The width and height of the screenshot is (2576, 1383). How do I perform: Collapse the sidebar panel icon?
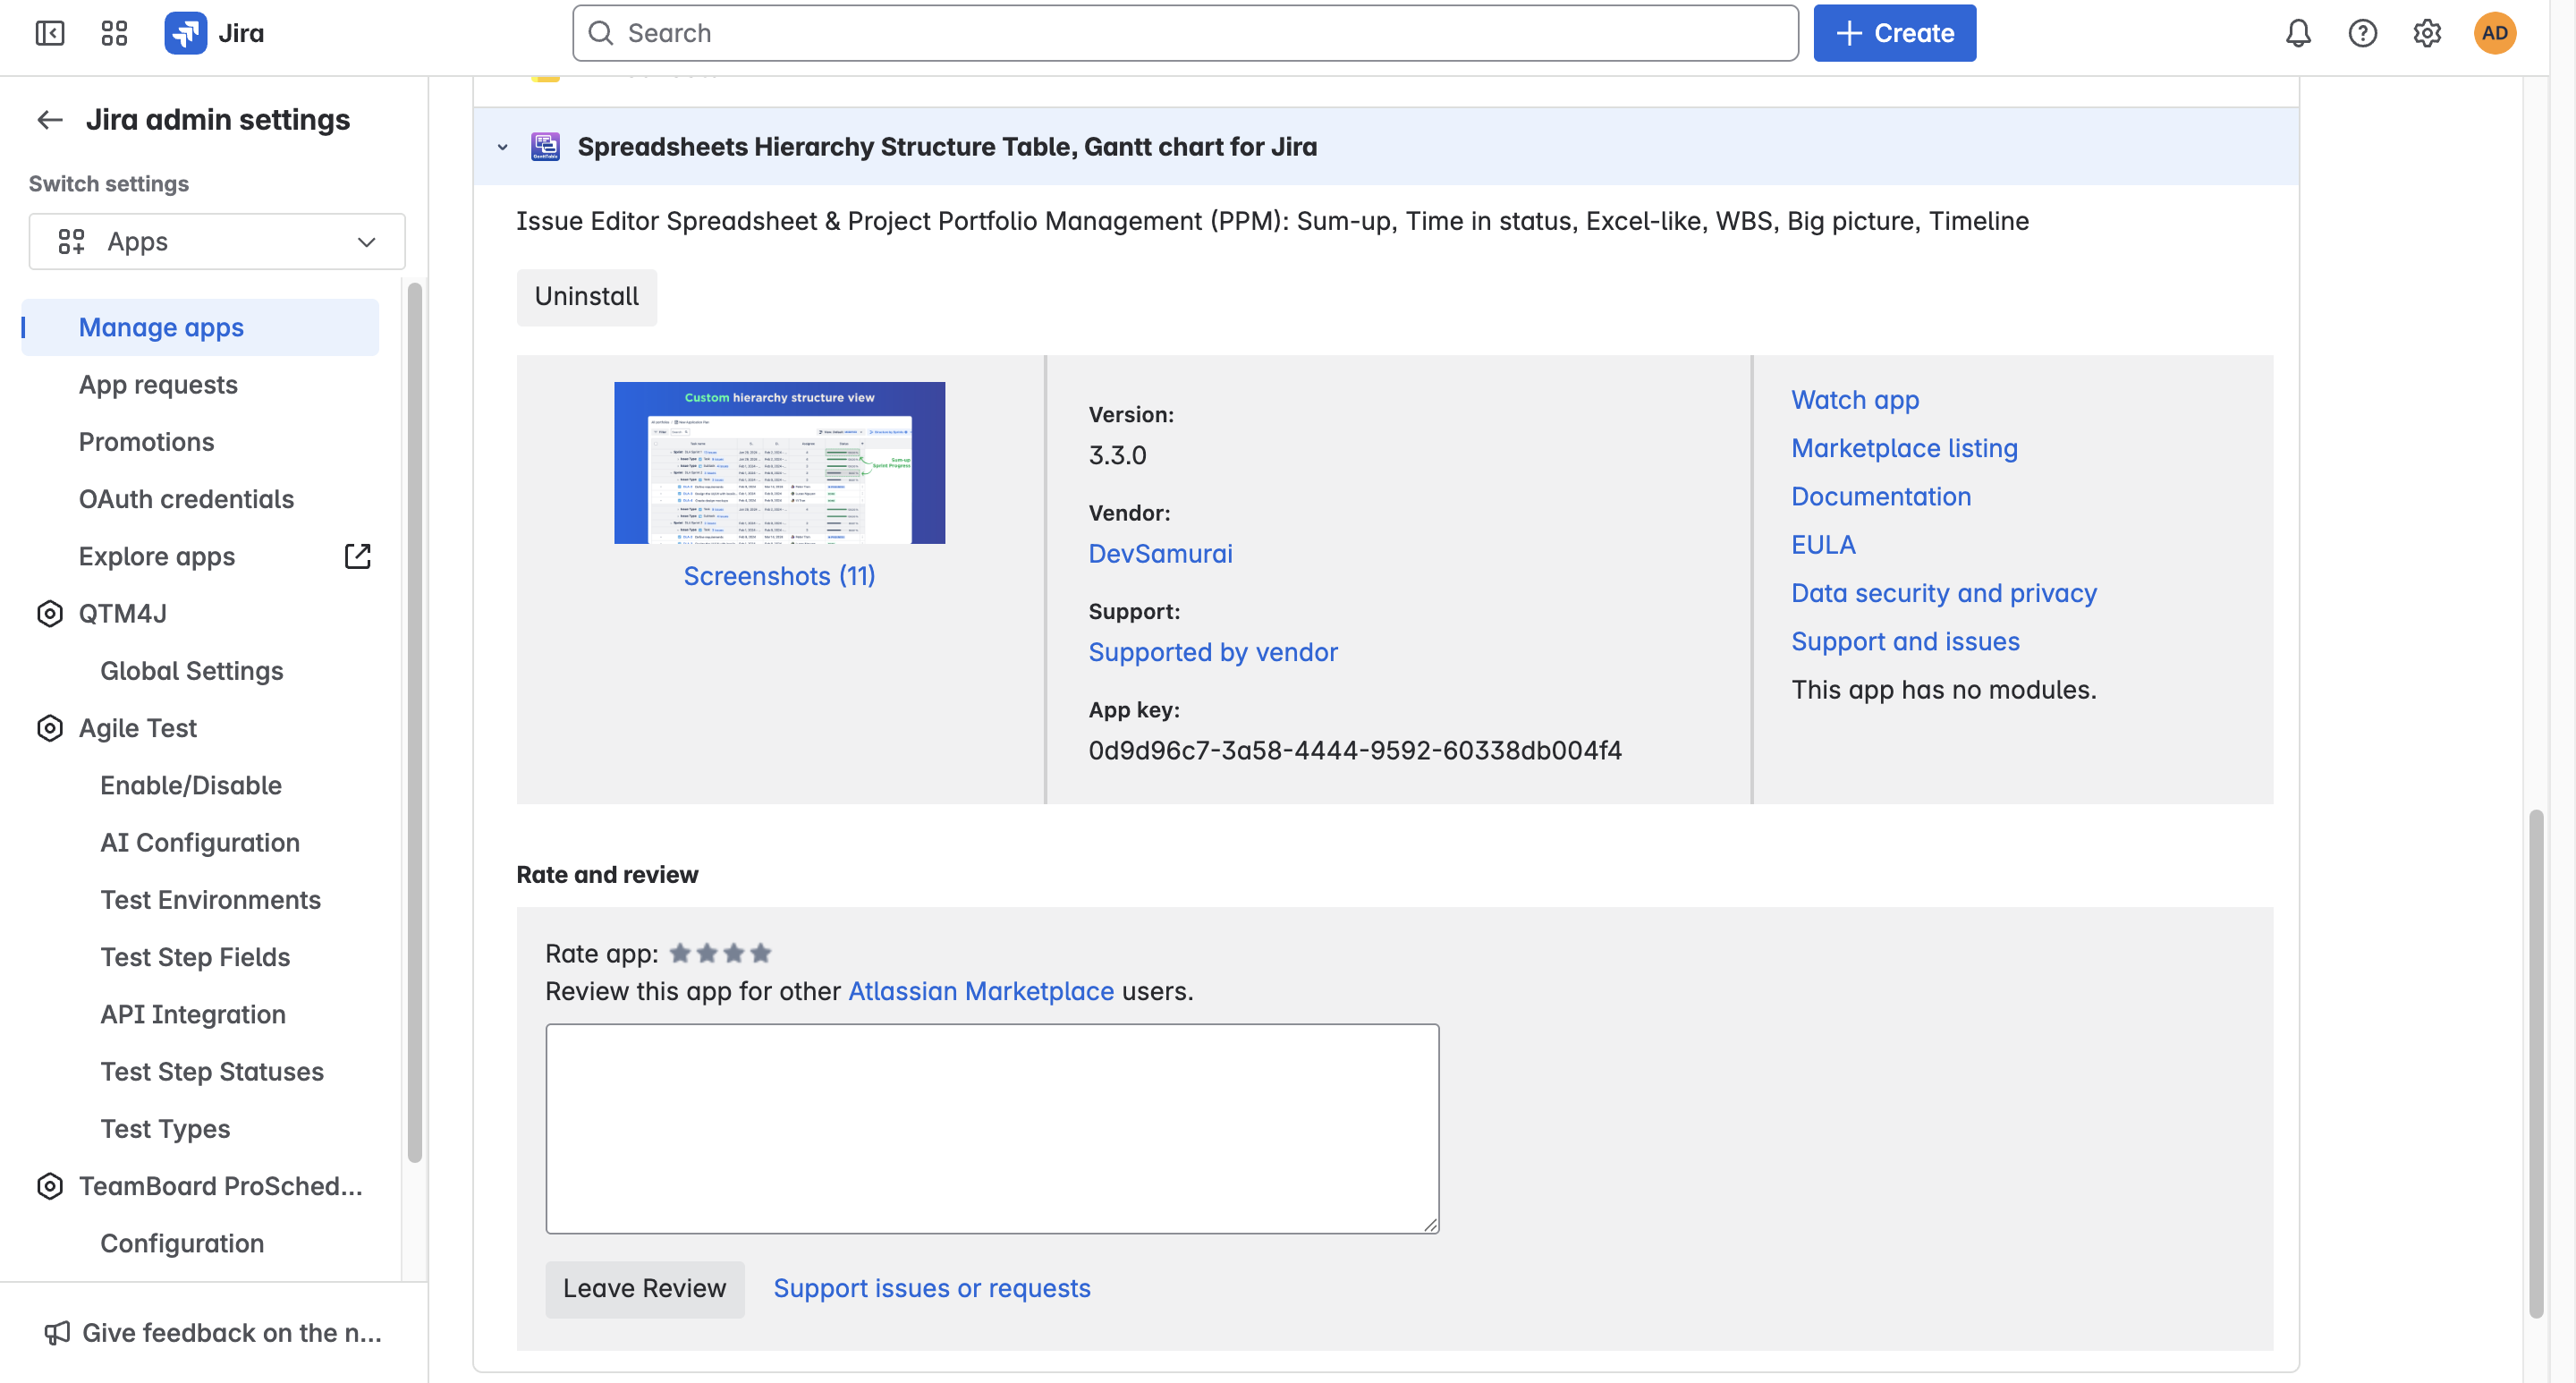pyautogui.click(x=49, y=33)
